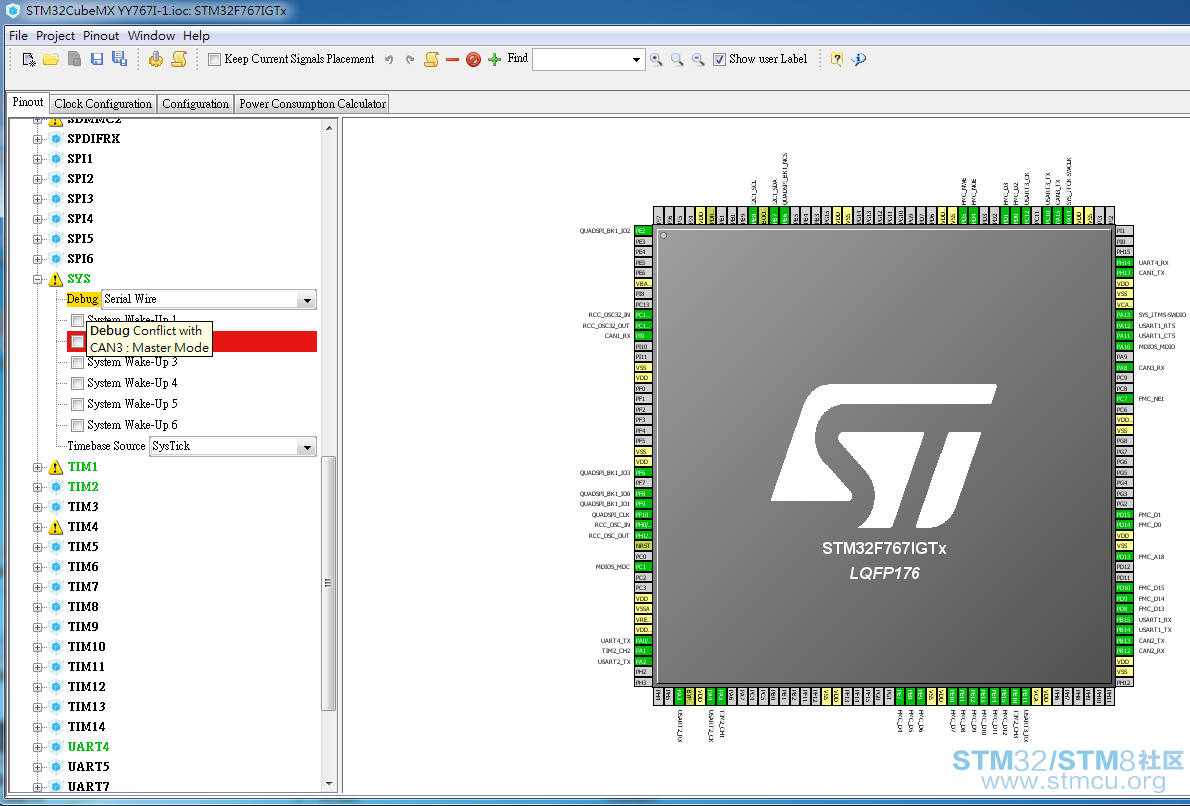Expand the TIM6 tree node
This screenshot has width=1190, height=806.
[37, 567]
